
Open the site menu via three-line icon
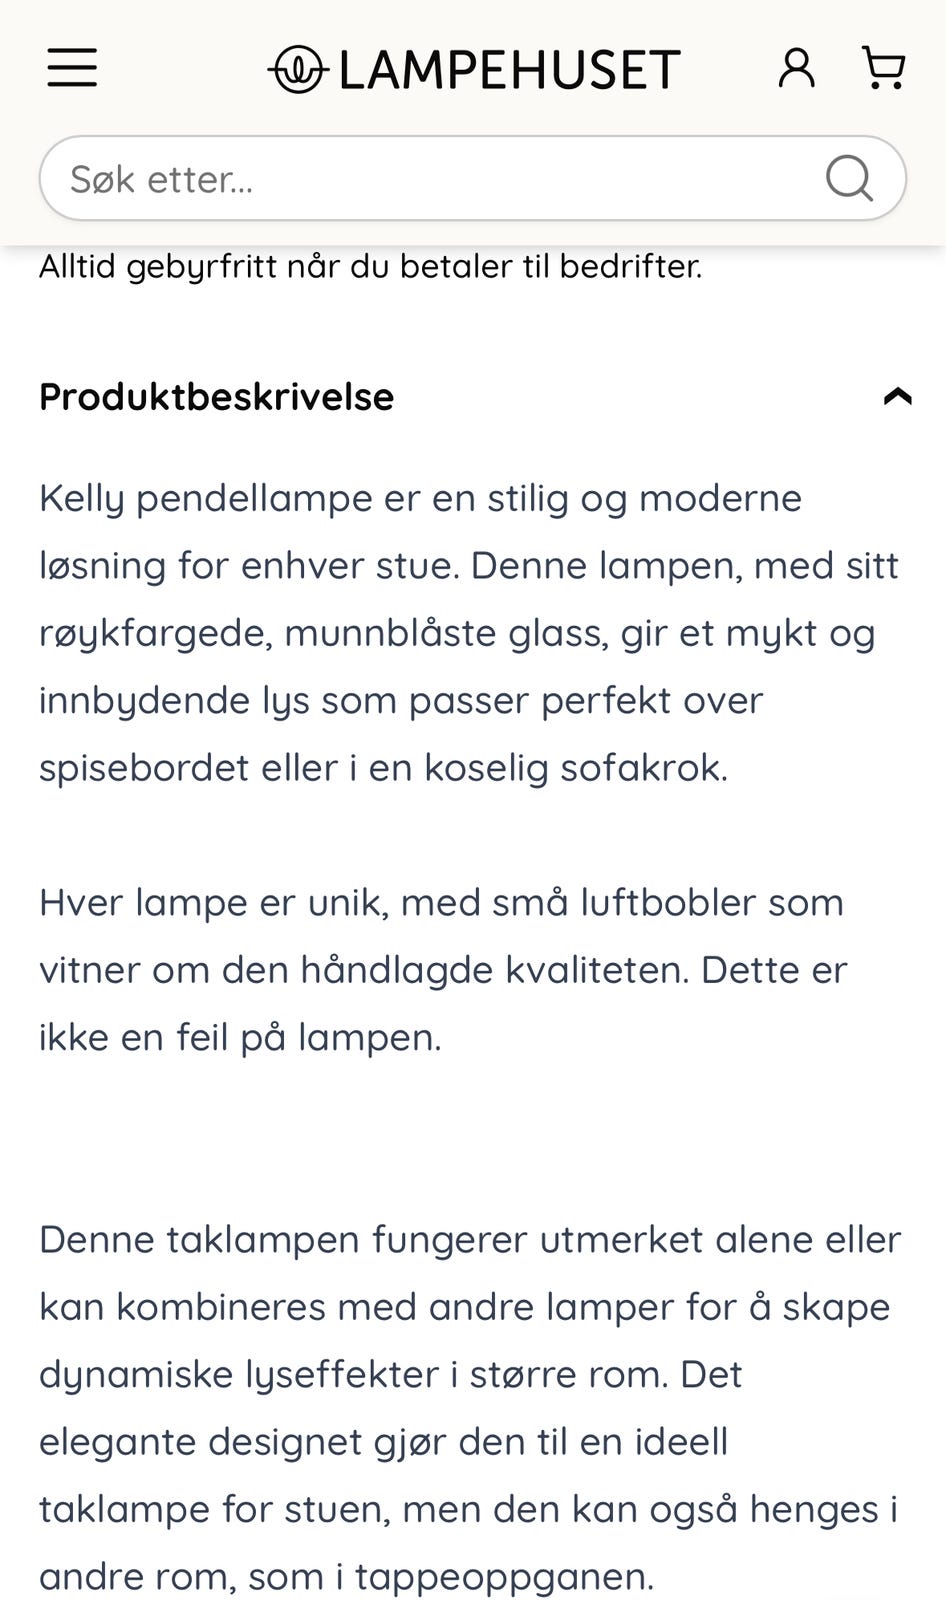(71, 67)
